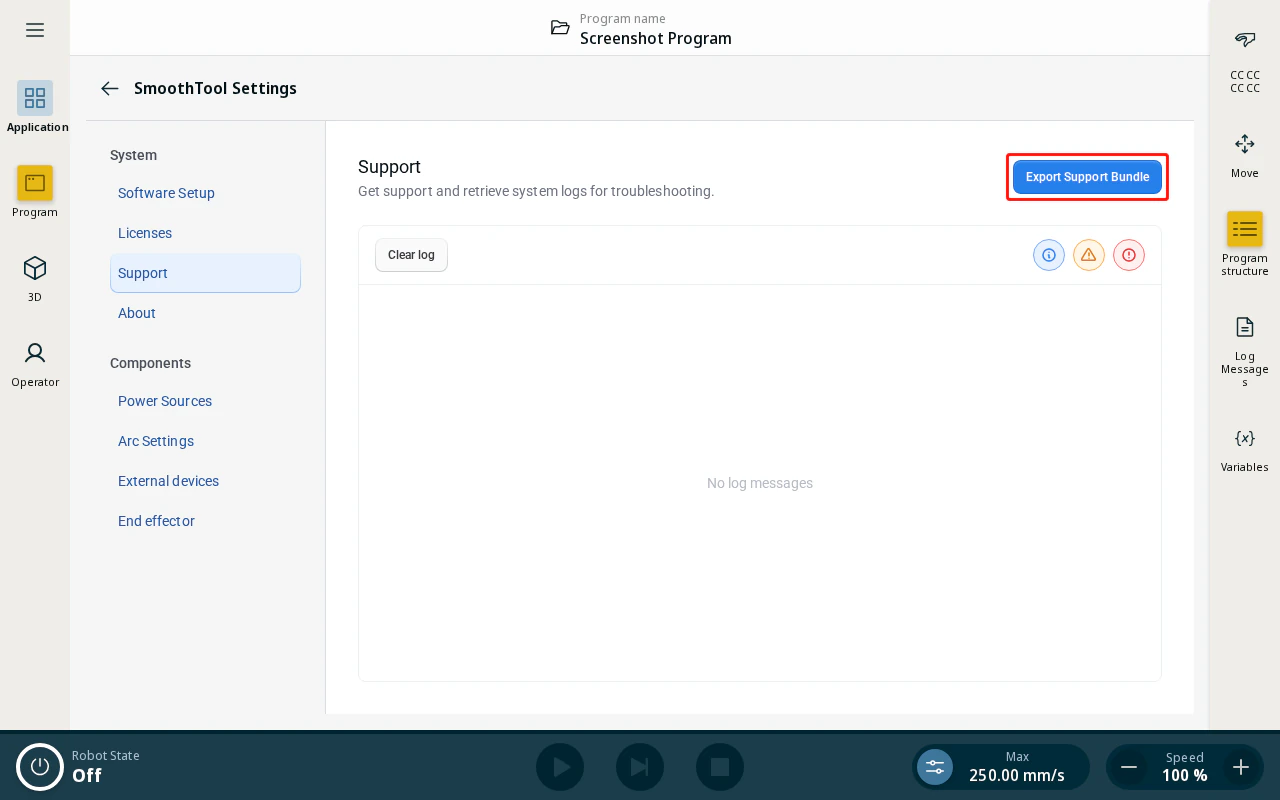Switch to the Program view

pos(35,191)
